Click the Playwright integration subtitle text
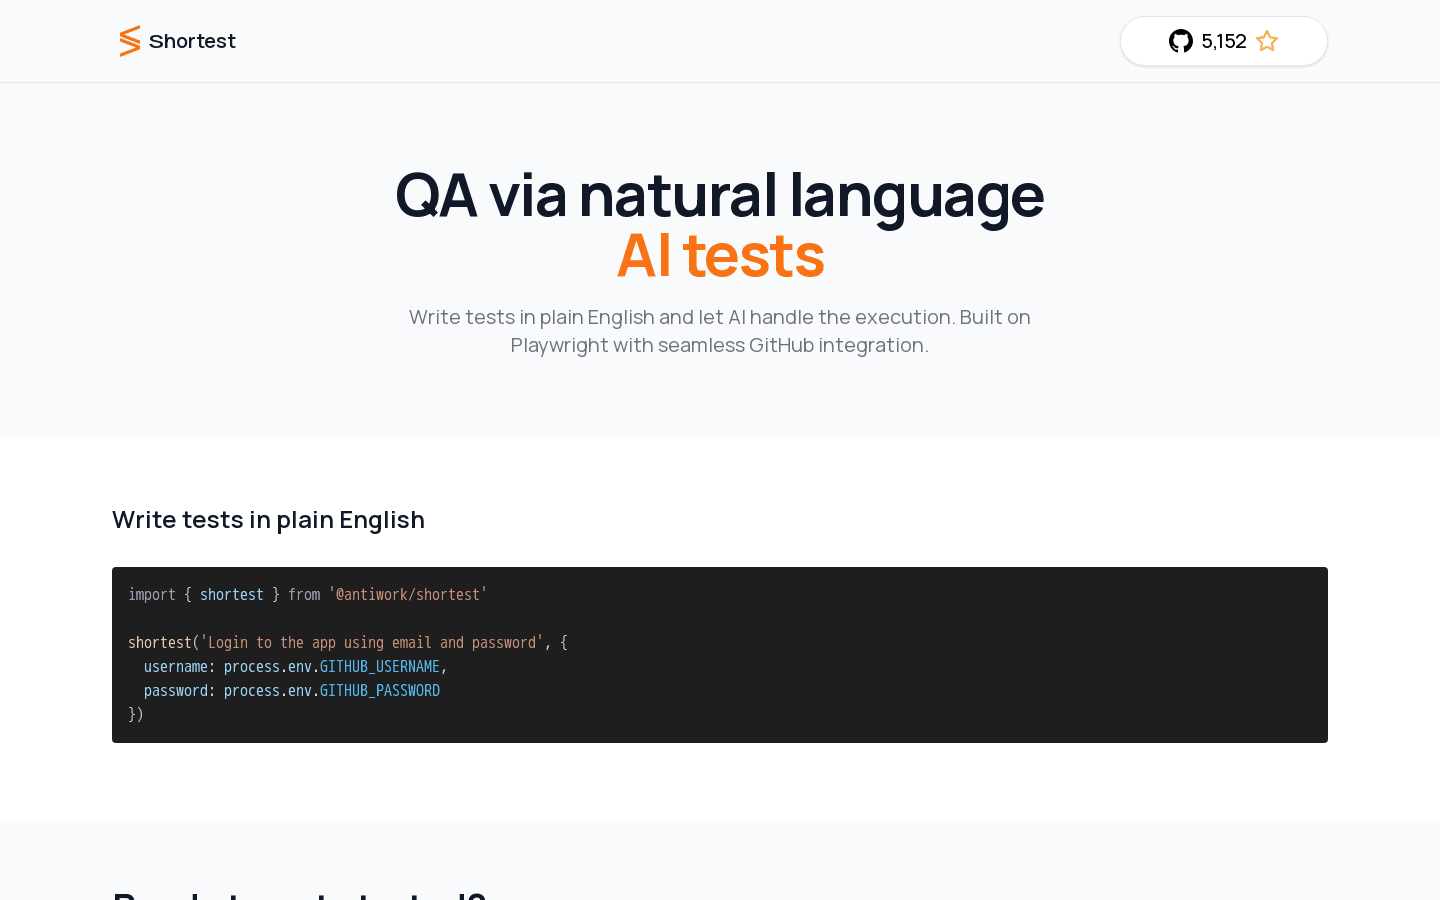Viewport: 1440px width, 900px height. point(720,331)
